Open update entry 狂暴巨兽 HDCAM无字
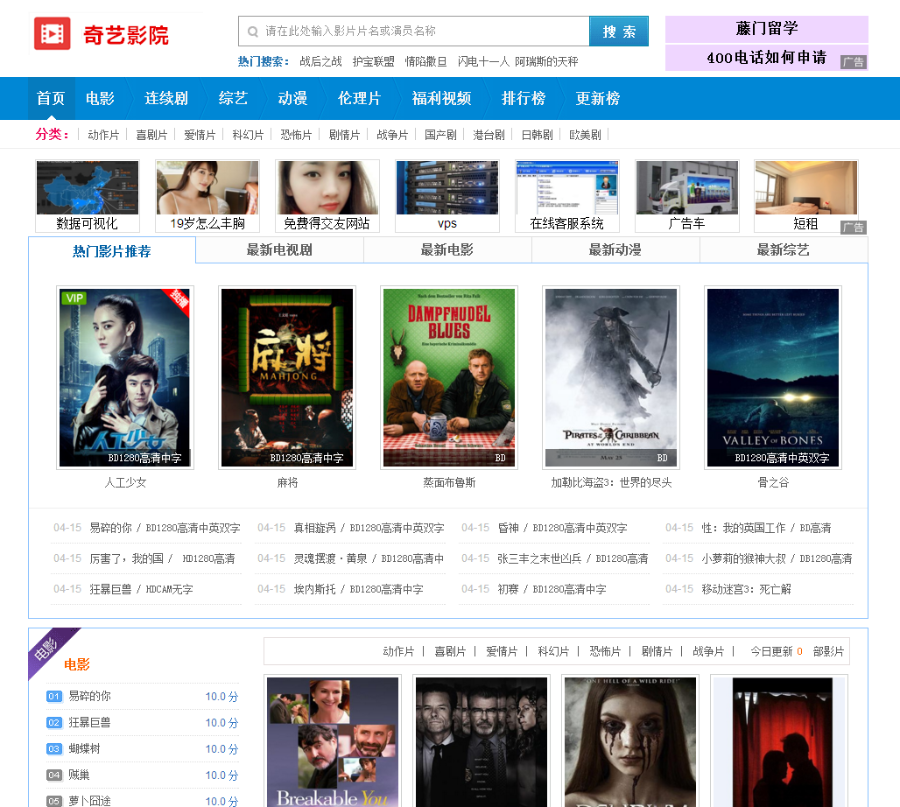Image resolution: width=900 pixels, height=807 pixels. point(141,589)
